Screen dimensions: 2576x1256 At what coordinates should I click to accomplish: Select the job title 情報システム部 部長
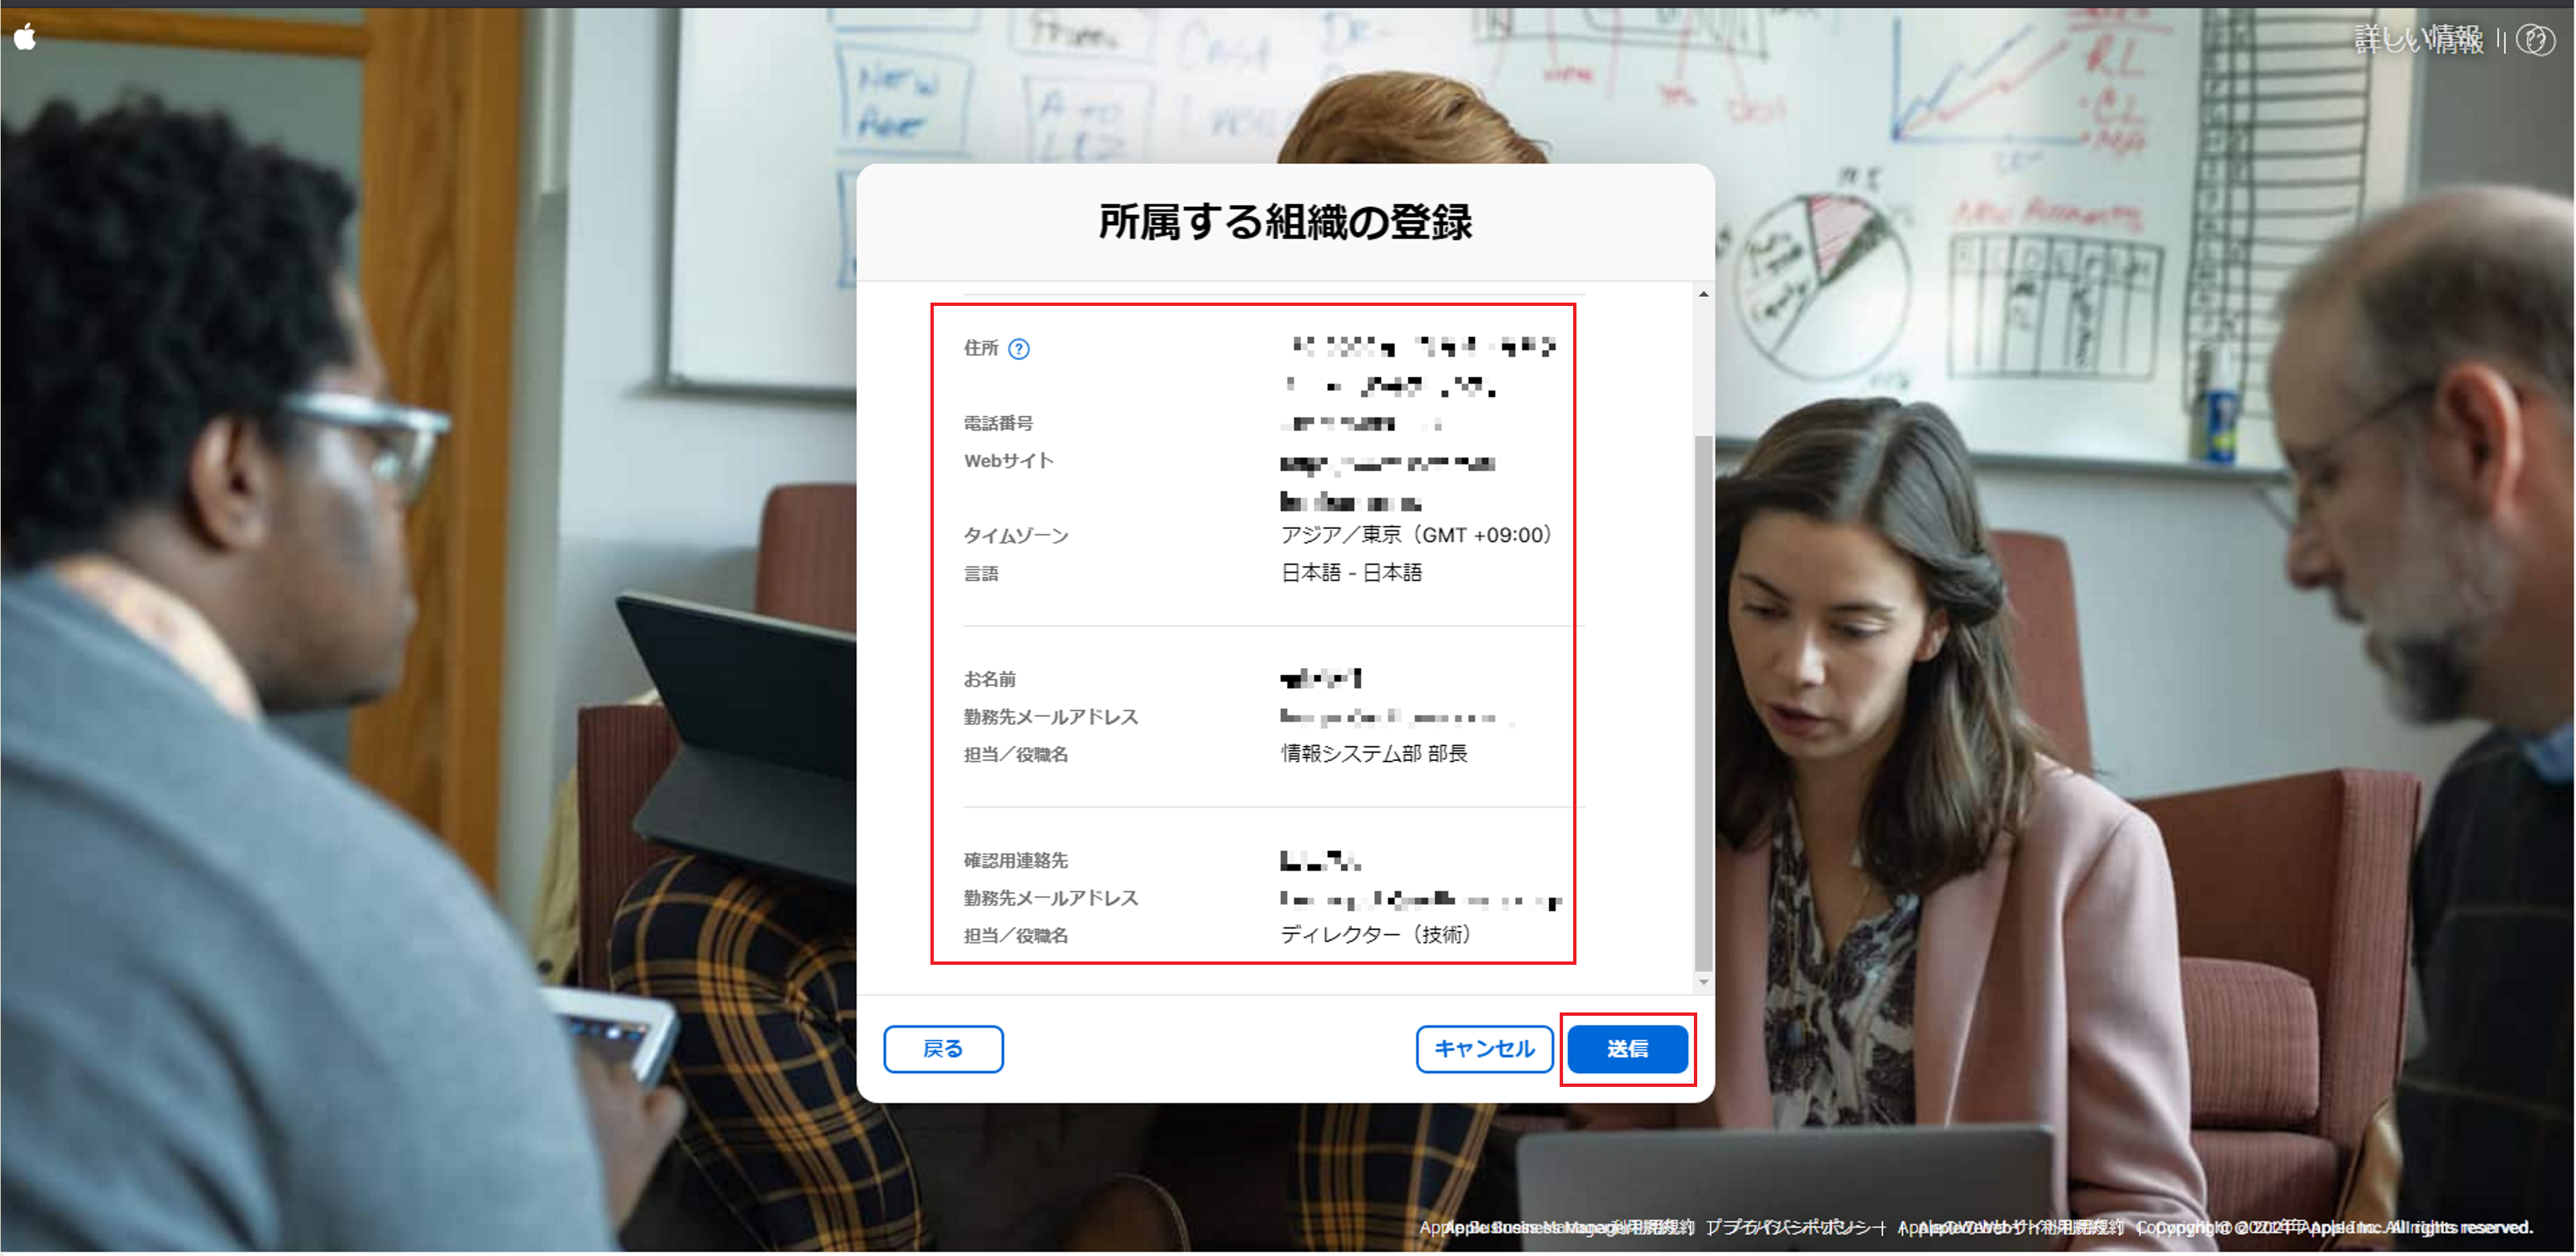click(1374, 754)
